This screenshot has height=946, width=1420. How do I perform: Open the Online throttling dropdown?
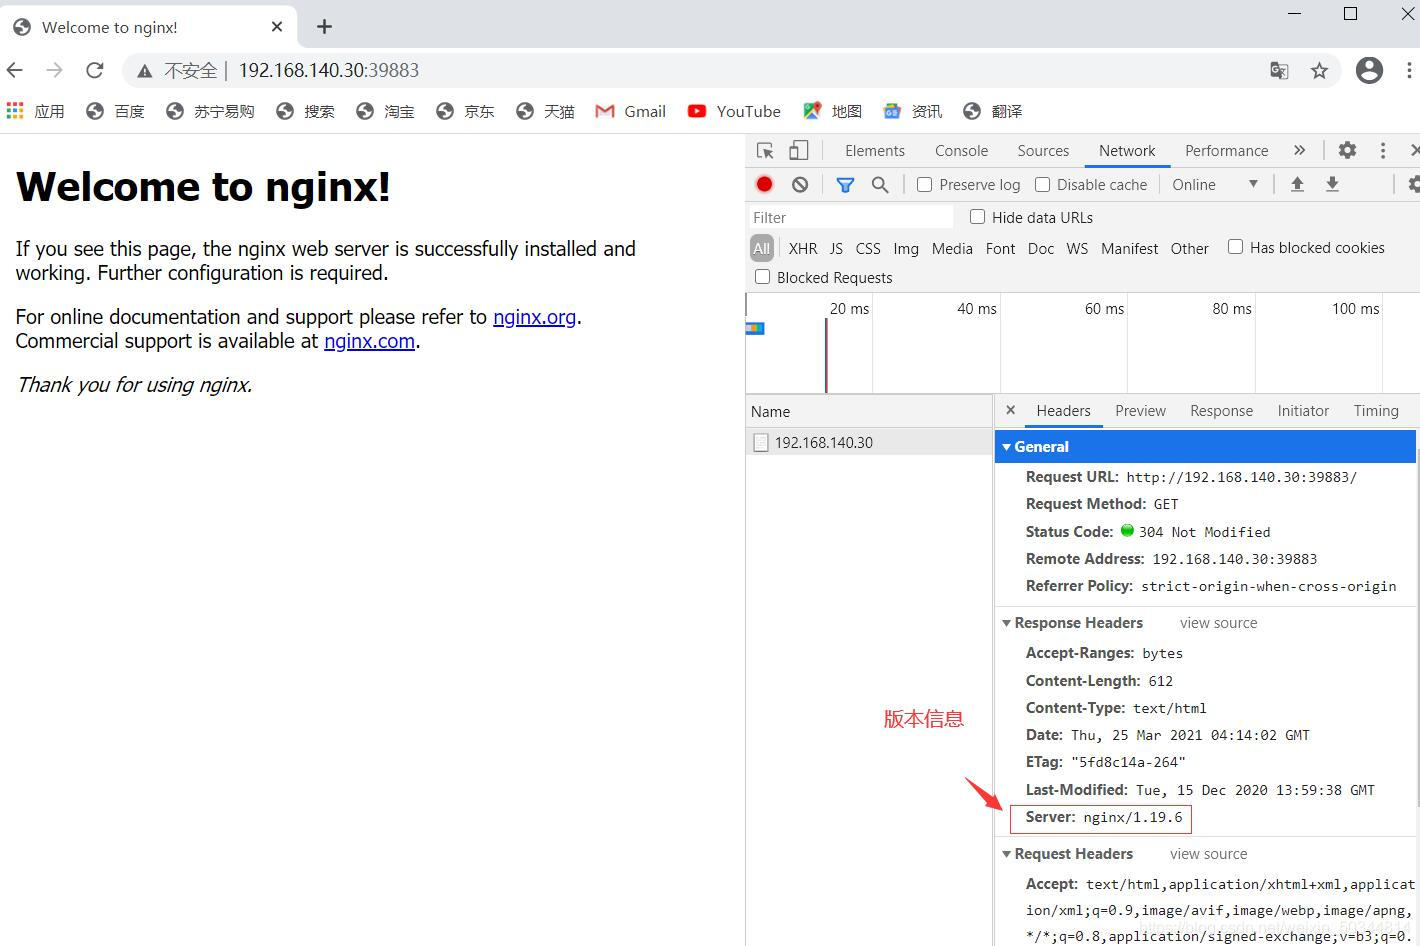pyautogui.click(x=1215, y=184)
